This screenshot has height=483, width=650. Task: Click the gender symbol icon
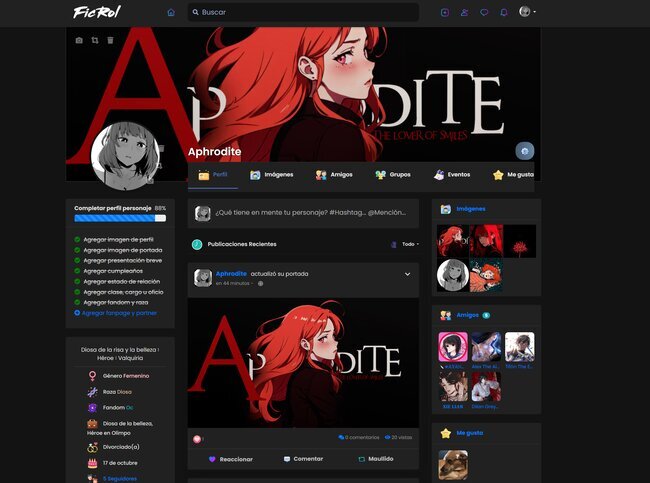[92, 376]
